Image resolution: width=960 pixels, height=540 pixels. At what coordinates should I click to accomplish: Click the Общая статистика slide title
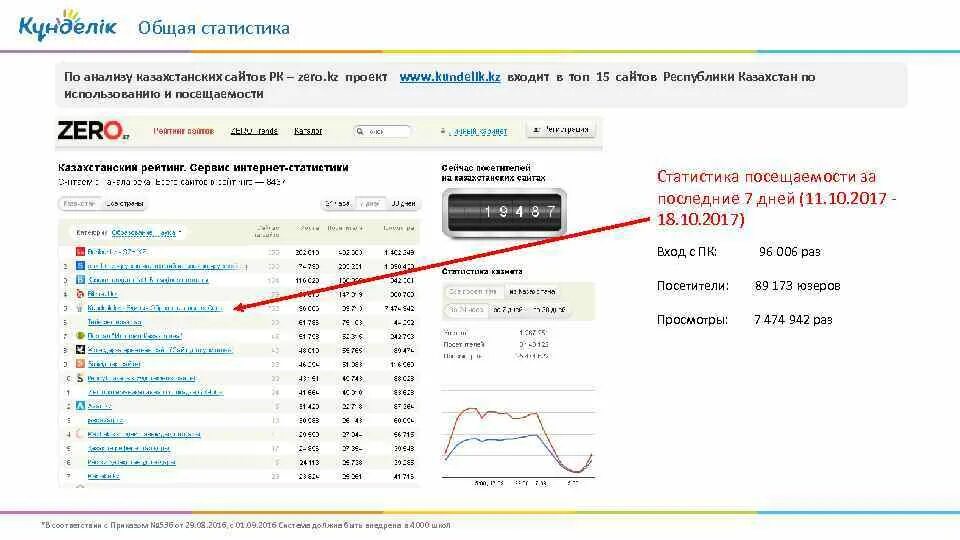point(214,28)
